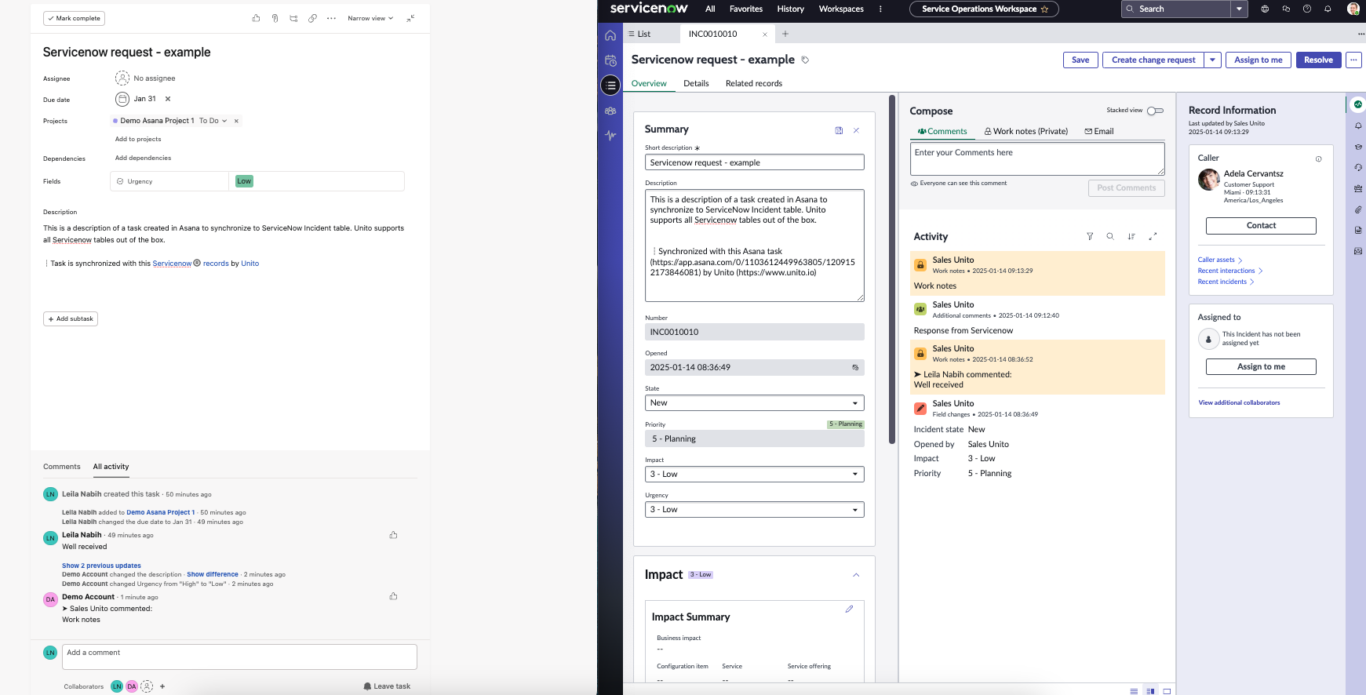Collapse the Impact section chevron
The height and width of the screenshot is (695, 1366).
(856, 575)
